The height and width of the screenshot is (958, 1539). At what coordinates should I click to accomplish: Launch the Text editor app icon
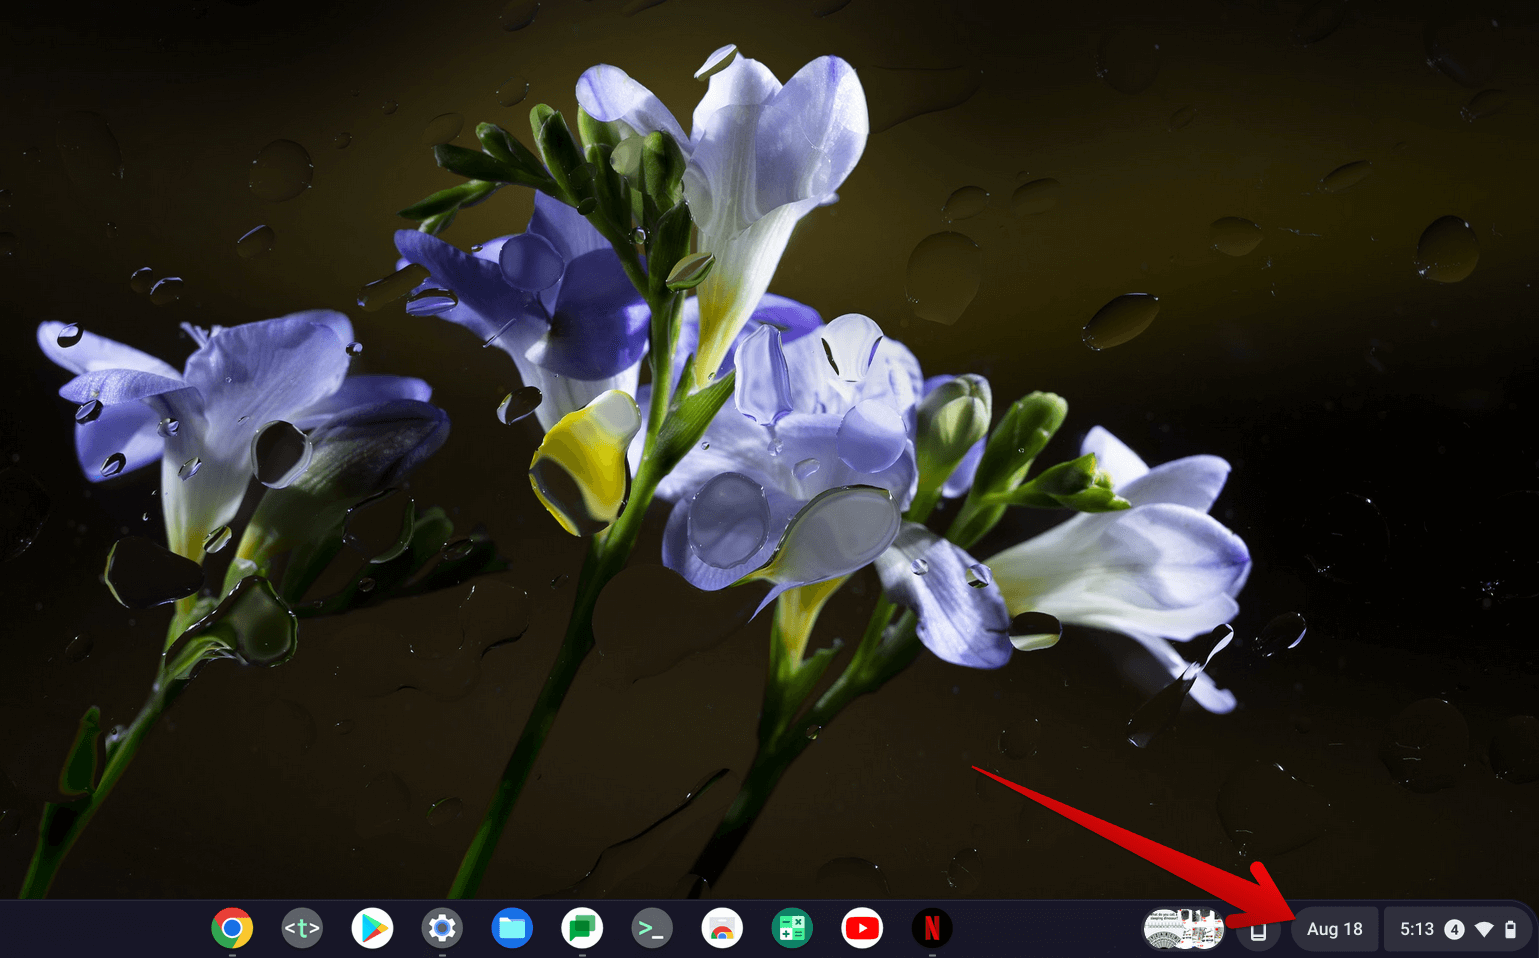point(302,929)
